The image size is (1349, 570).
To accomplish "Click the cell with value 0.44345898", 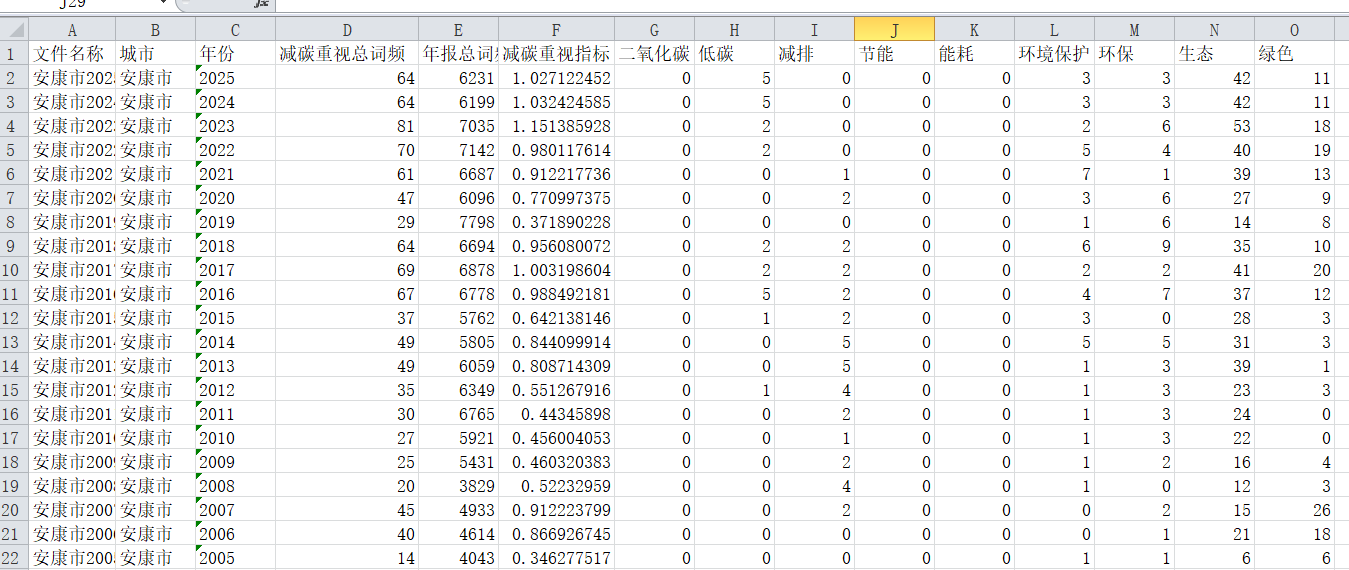I will pos(556,414).
